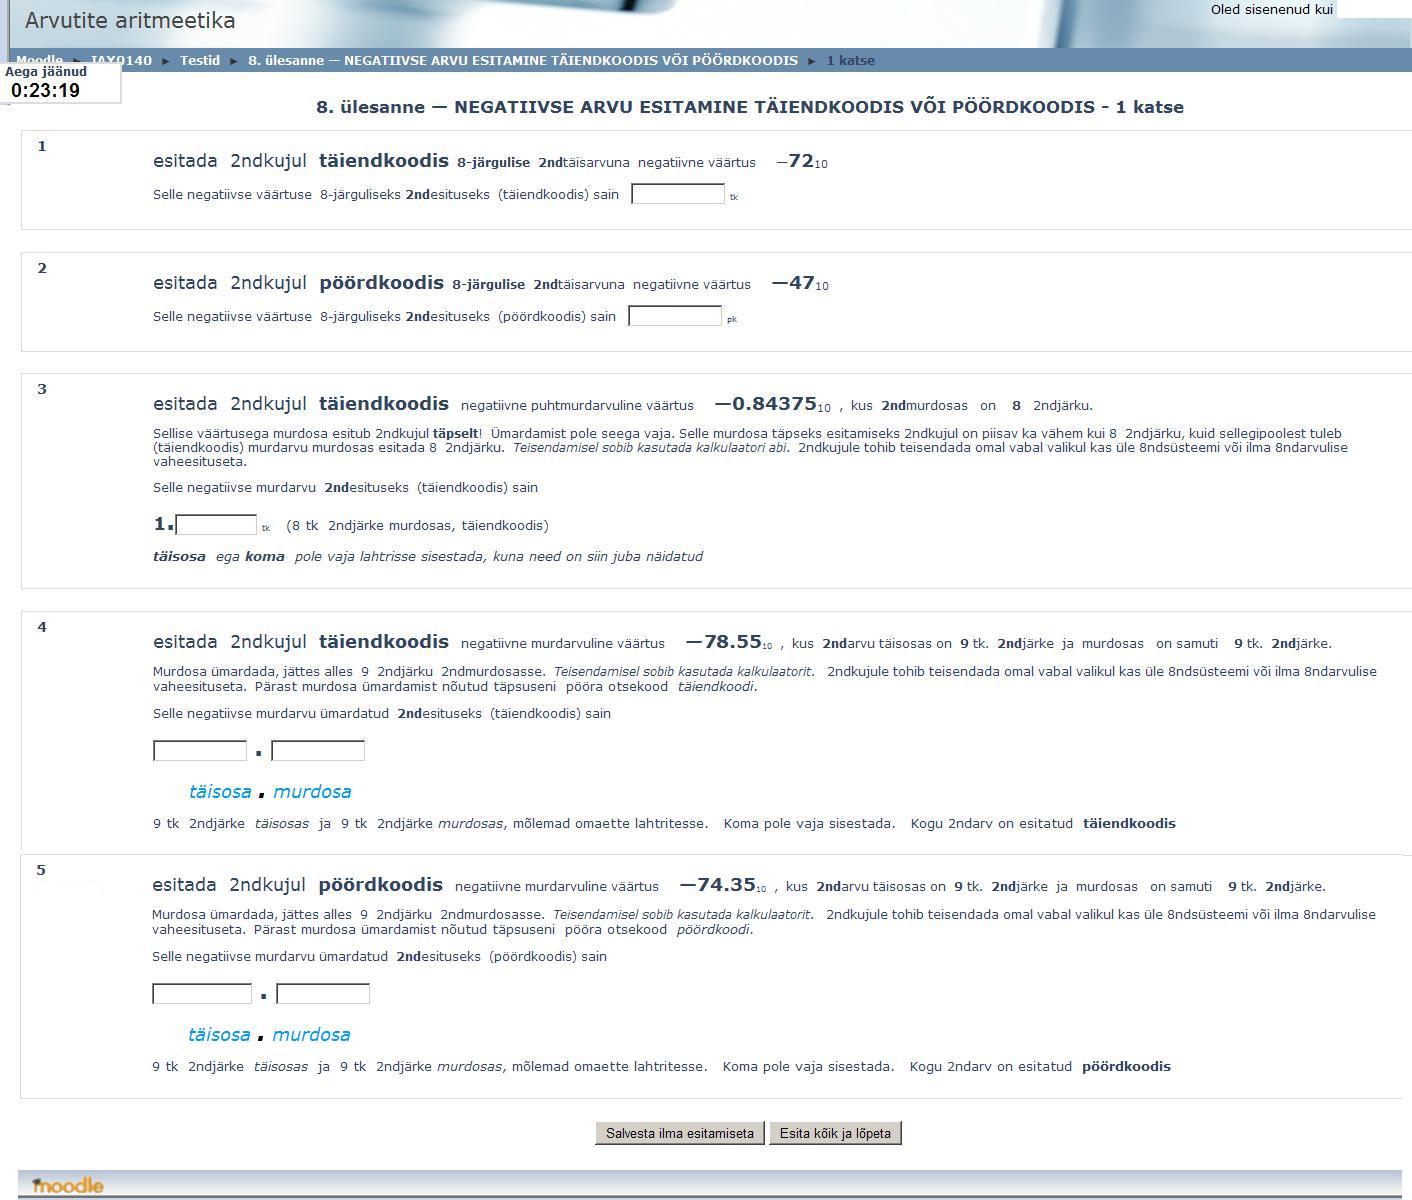This screenshot has height=1200, width=1412.
Task: Focus the answer field for question 1 (−72)
Action: [x=677, y=194]
